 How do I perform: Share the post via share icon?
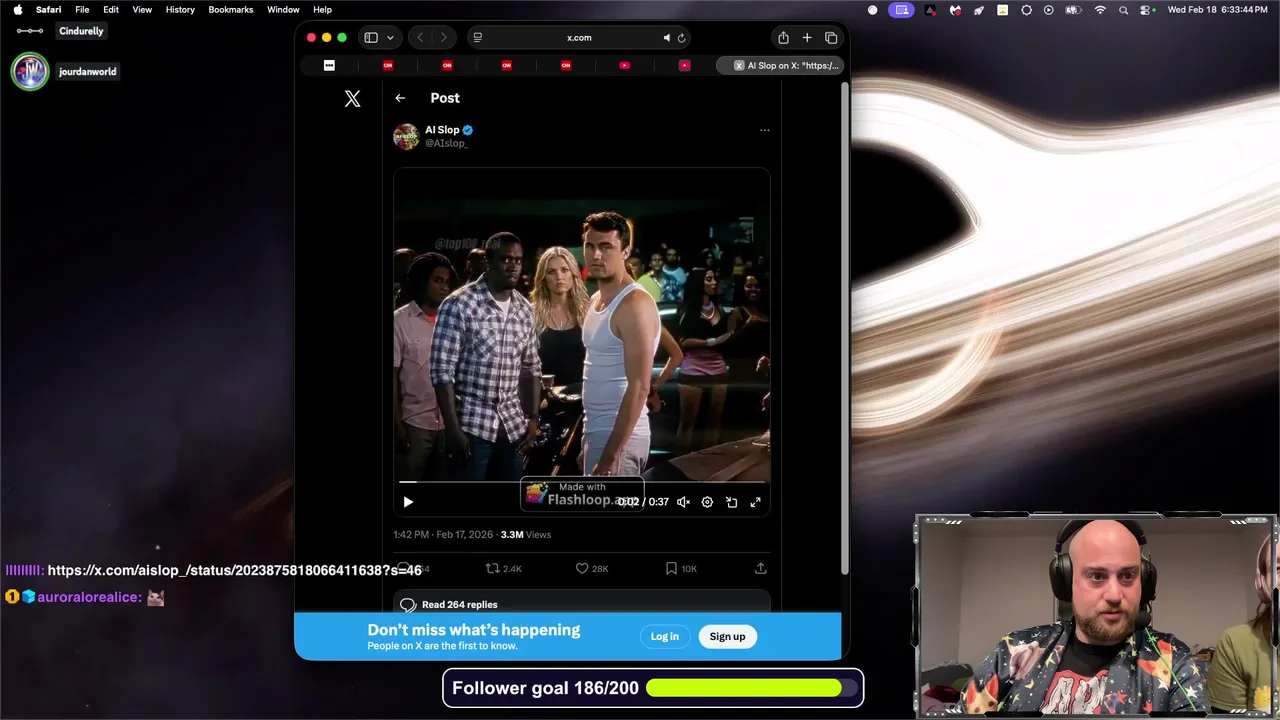pos(760,568)
